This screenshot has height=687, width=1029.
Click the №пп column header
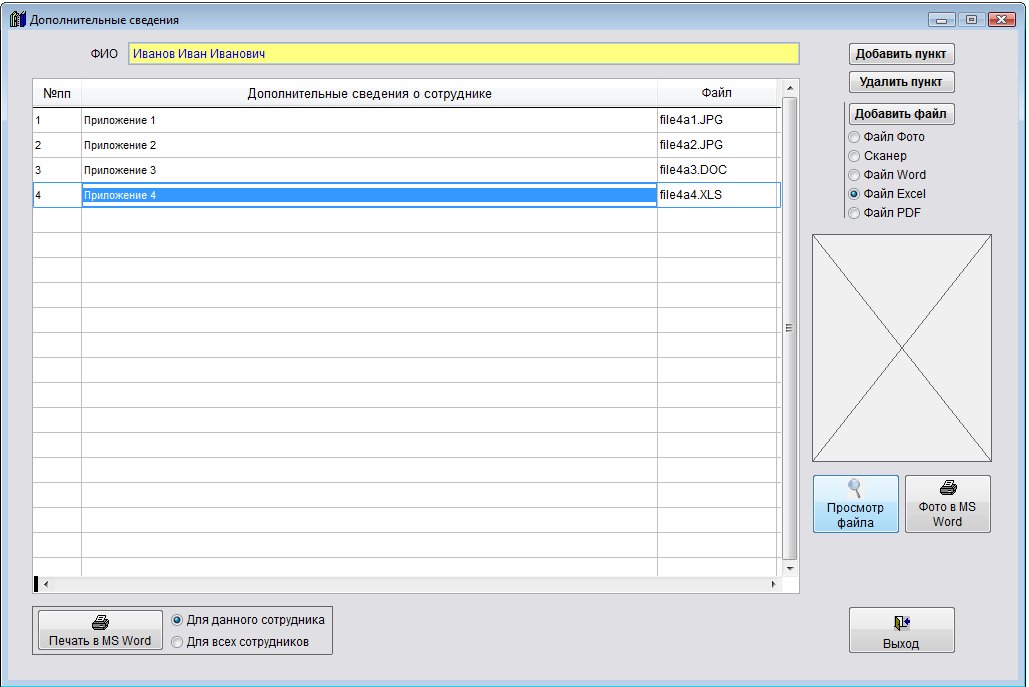pyautogui.click(x=57, y=94)
